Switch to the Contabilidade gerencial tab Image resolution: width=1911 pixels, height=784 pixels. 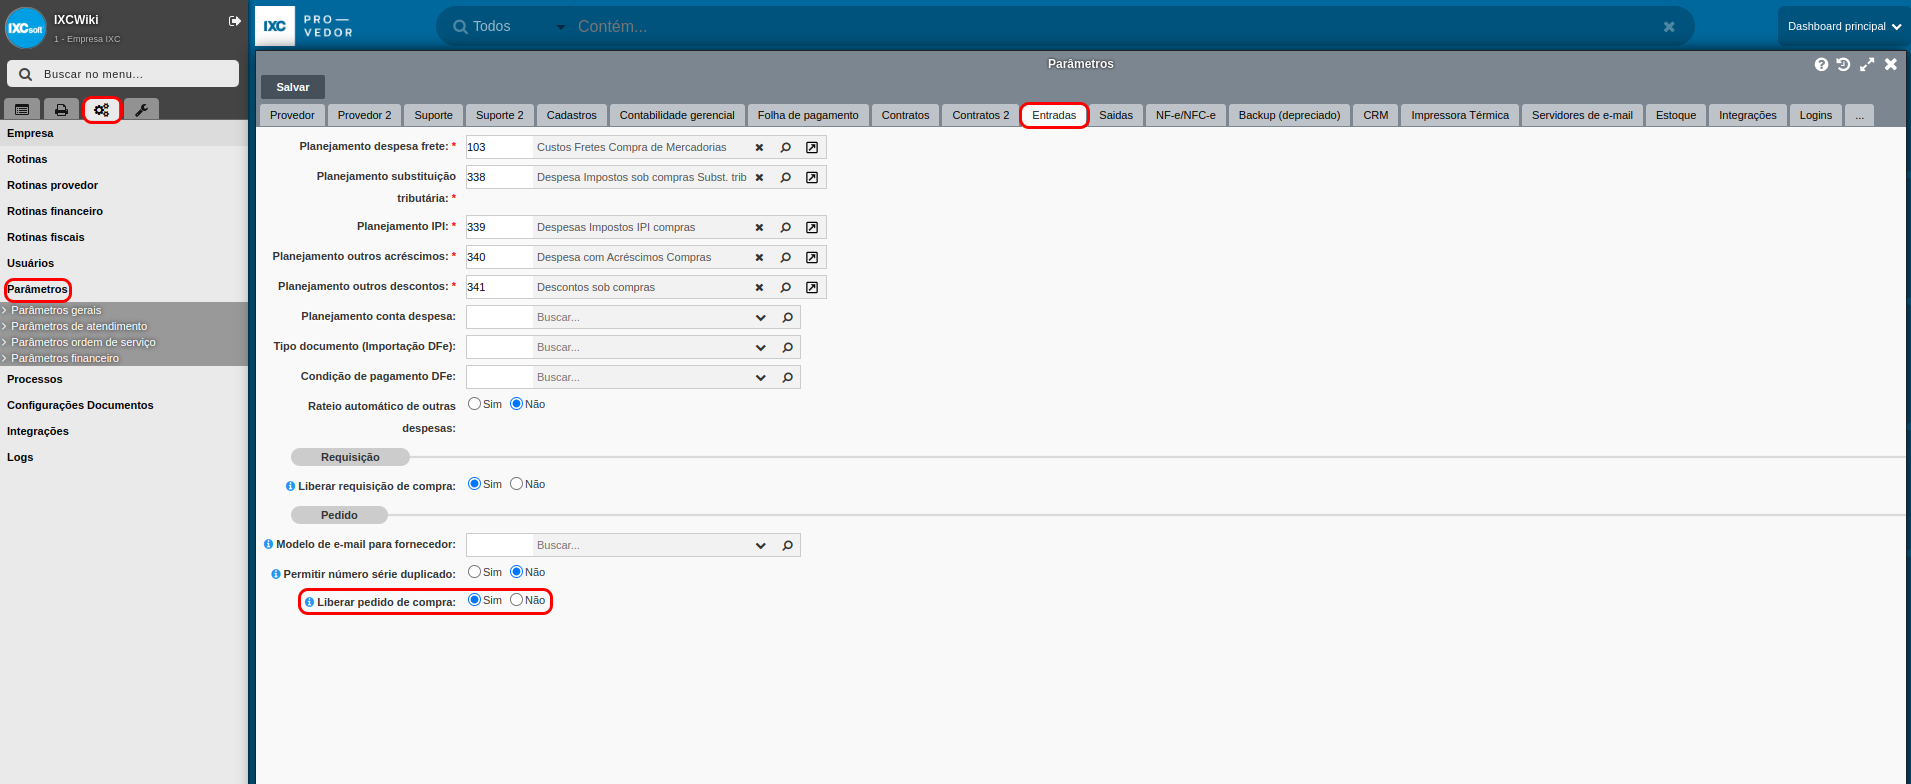(677, 115)
